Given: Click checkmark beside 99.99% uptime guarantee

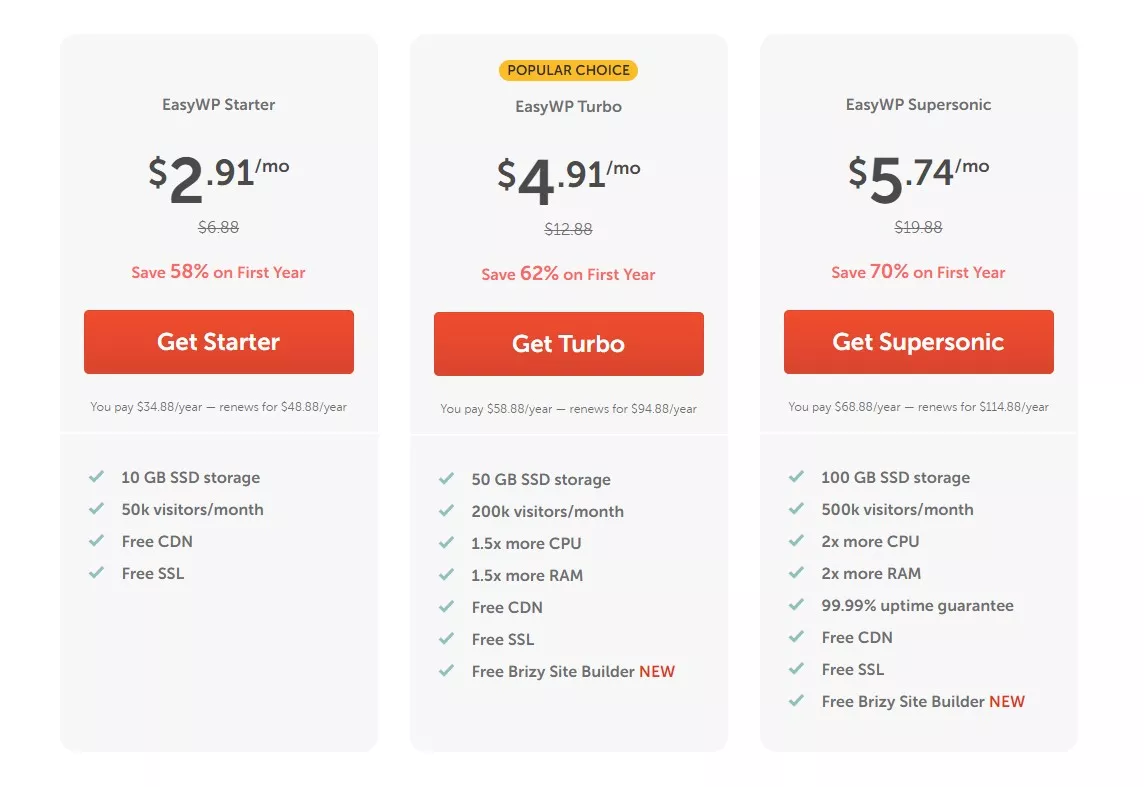Looking at the screenshot, I should (x=796, y=605).
